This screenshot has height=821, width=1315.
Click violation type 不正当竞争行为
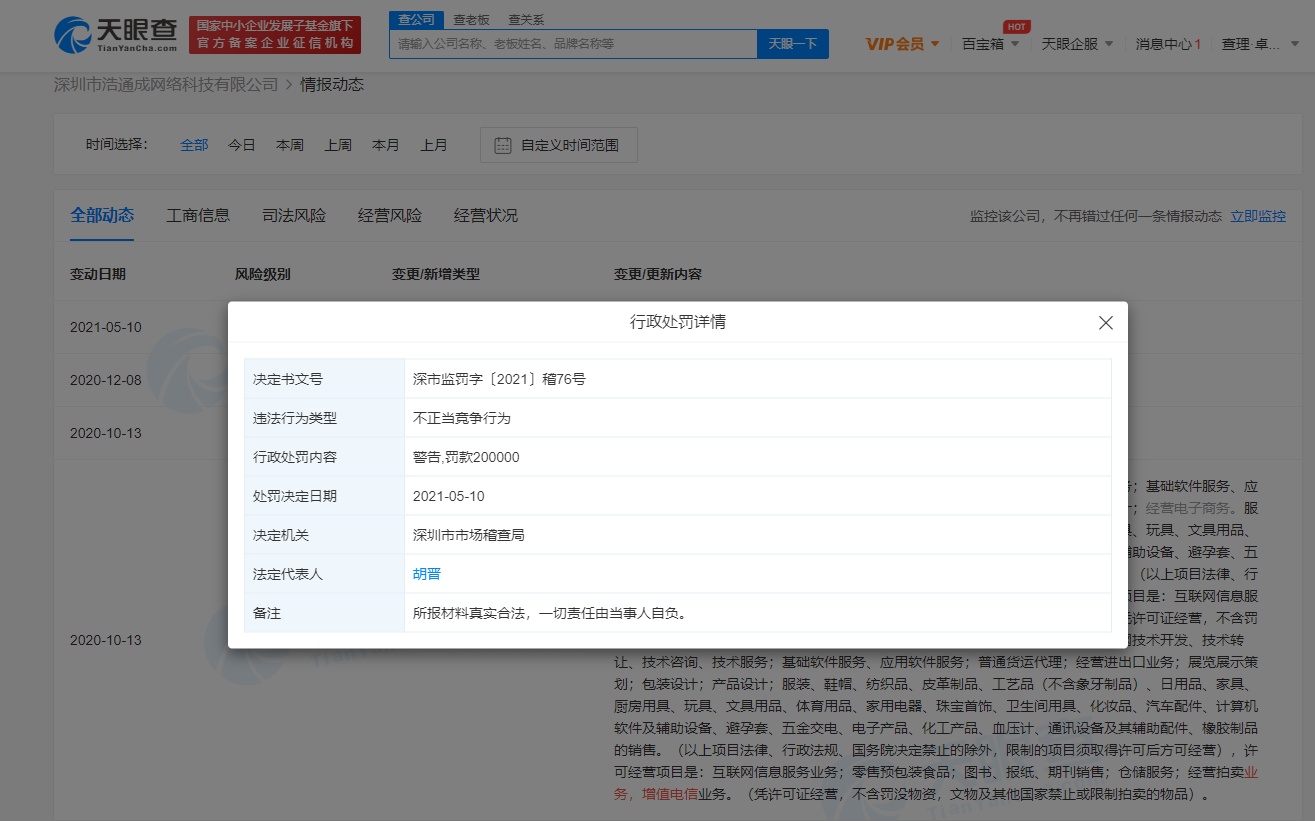click(x=462, y=418)
